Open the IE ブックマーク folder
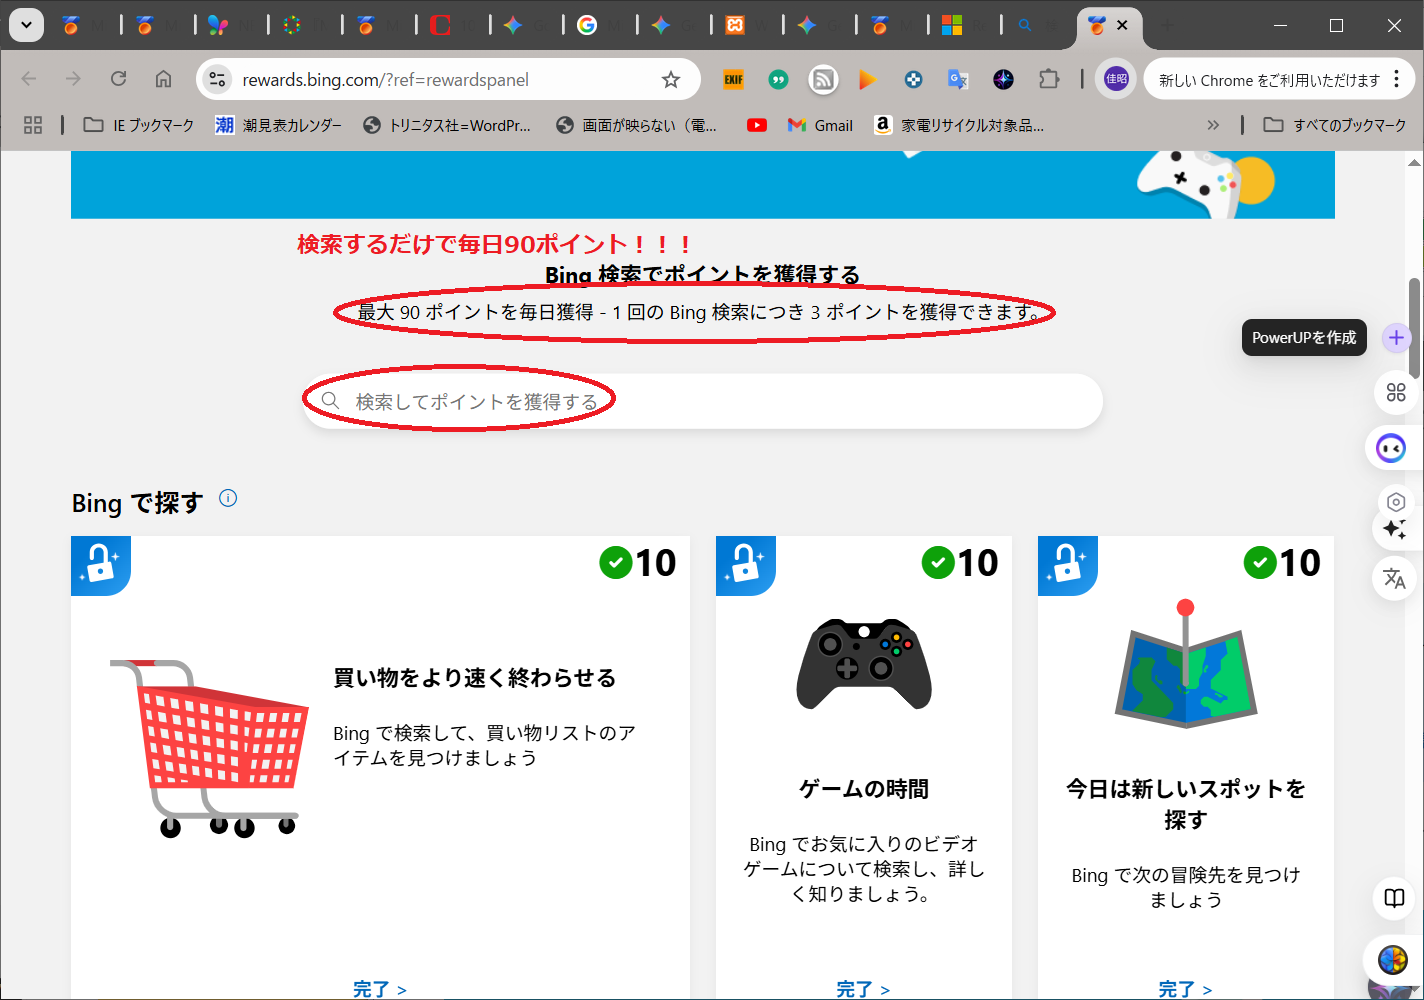The image size is (1424, 1000). [x=139, y=125]
